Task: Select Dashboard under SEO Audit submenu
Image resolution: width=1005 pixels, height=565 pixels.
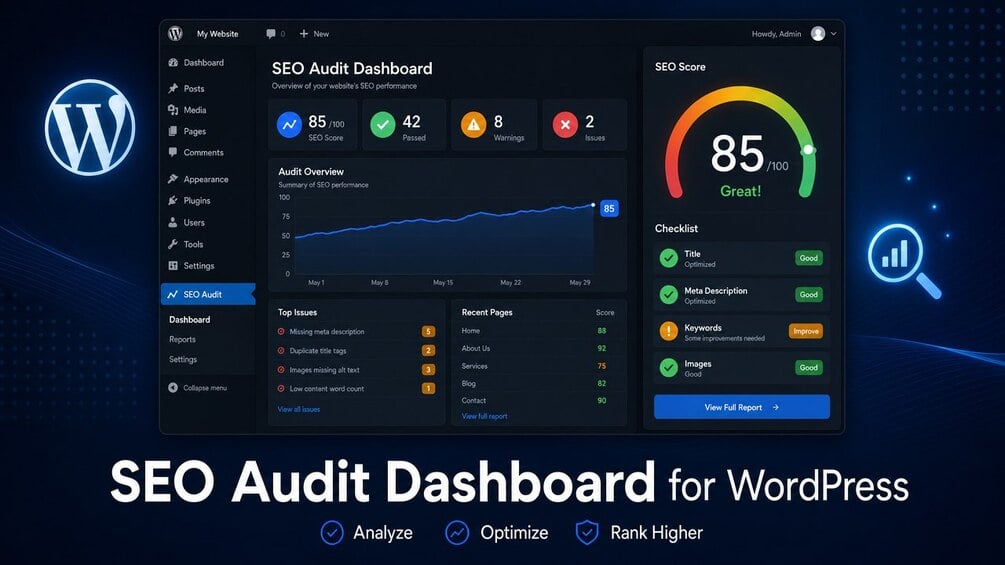Action: click(190, 320)
